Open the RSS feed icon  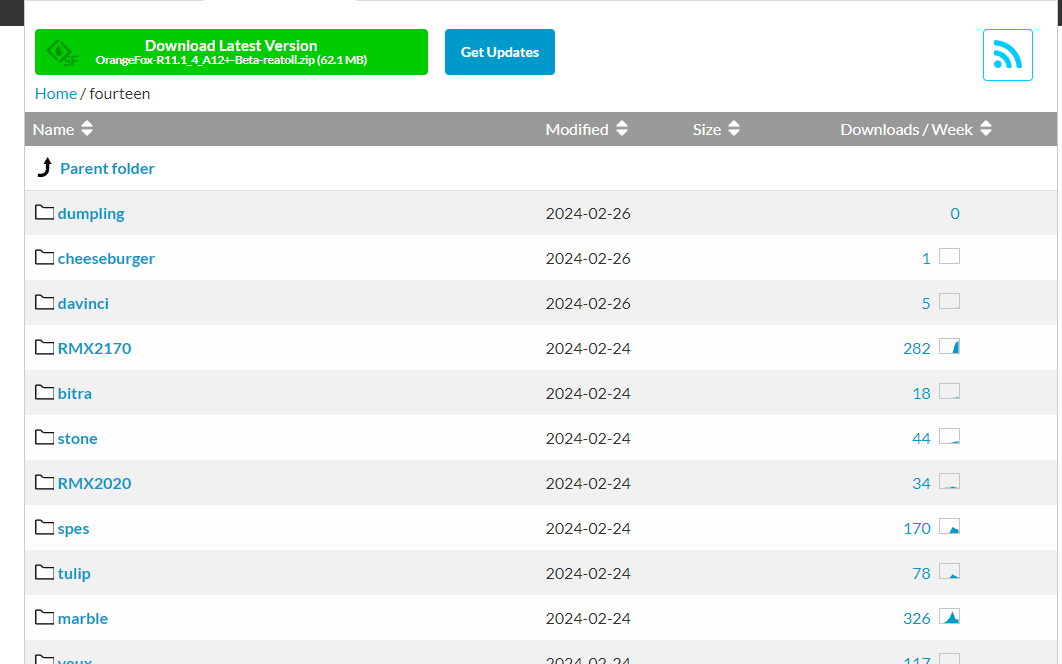[x=1007, y=55]
